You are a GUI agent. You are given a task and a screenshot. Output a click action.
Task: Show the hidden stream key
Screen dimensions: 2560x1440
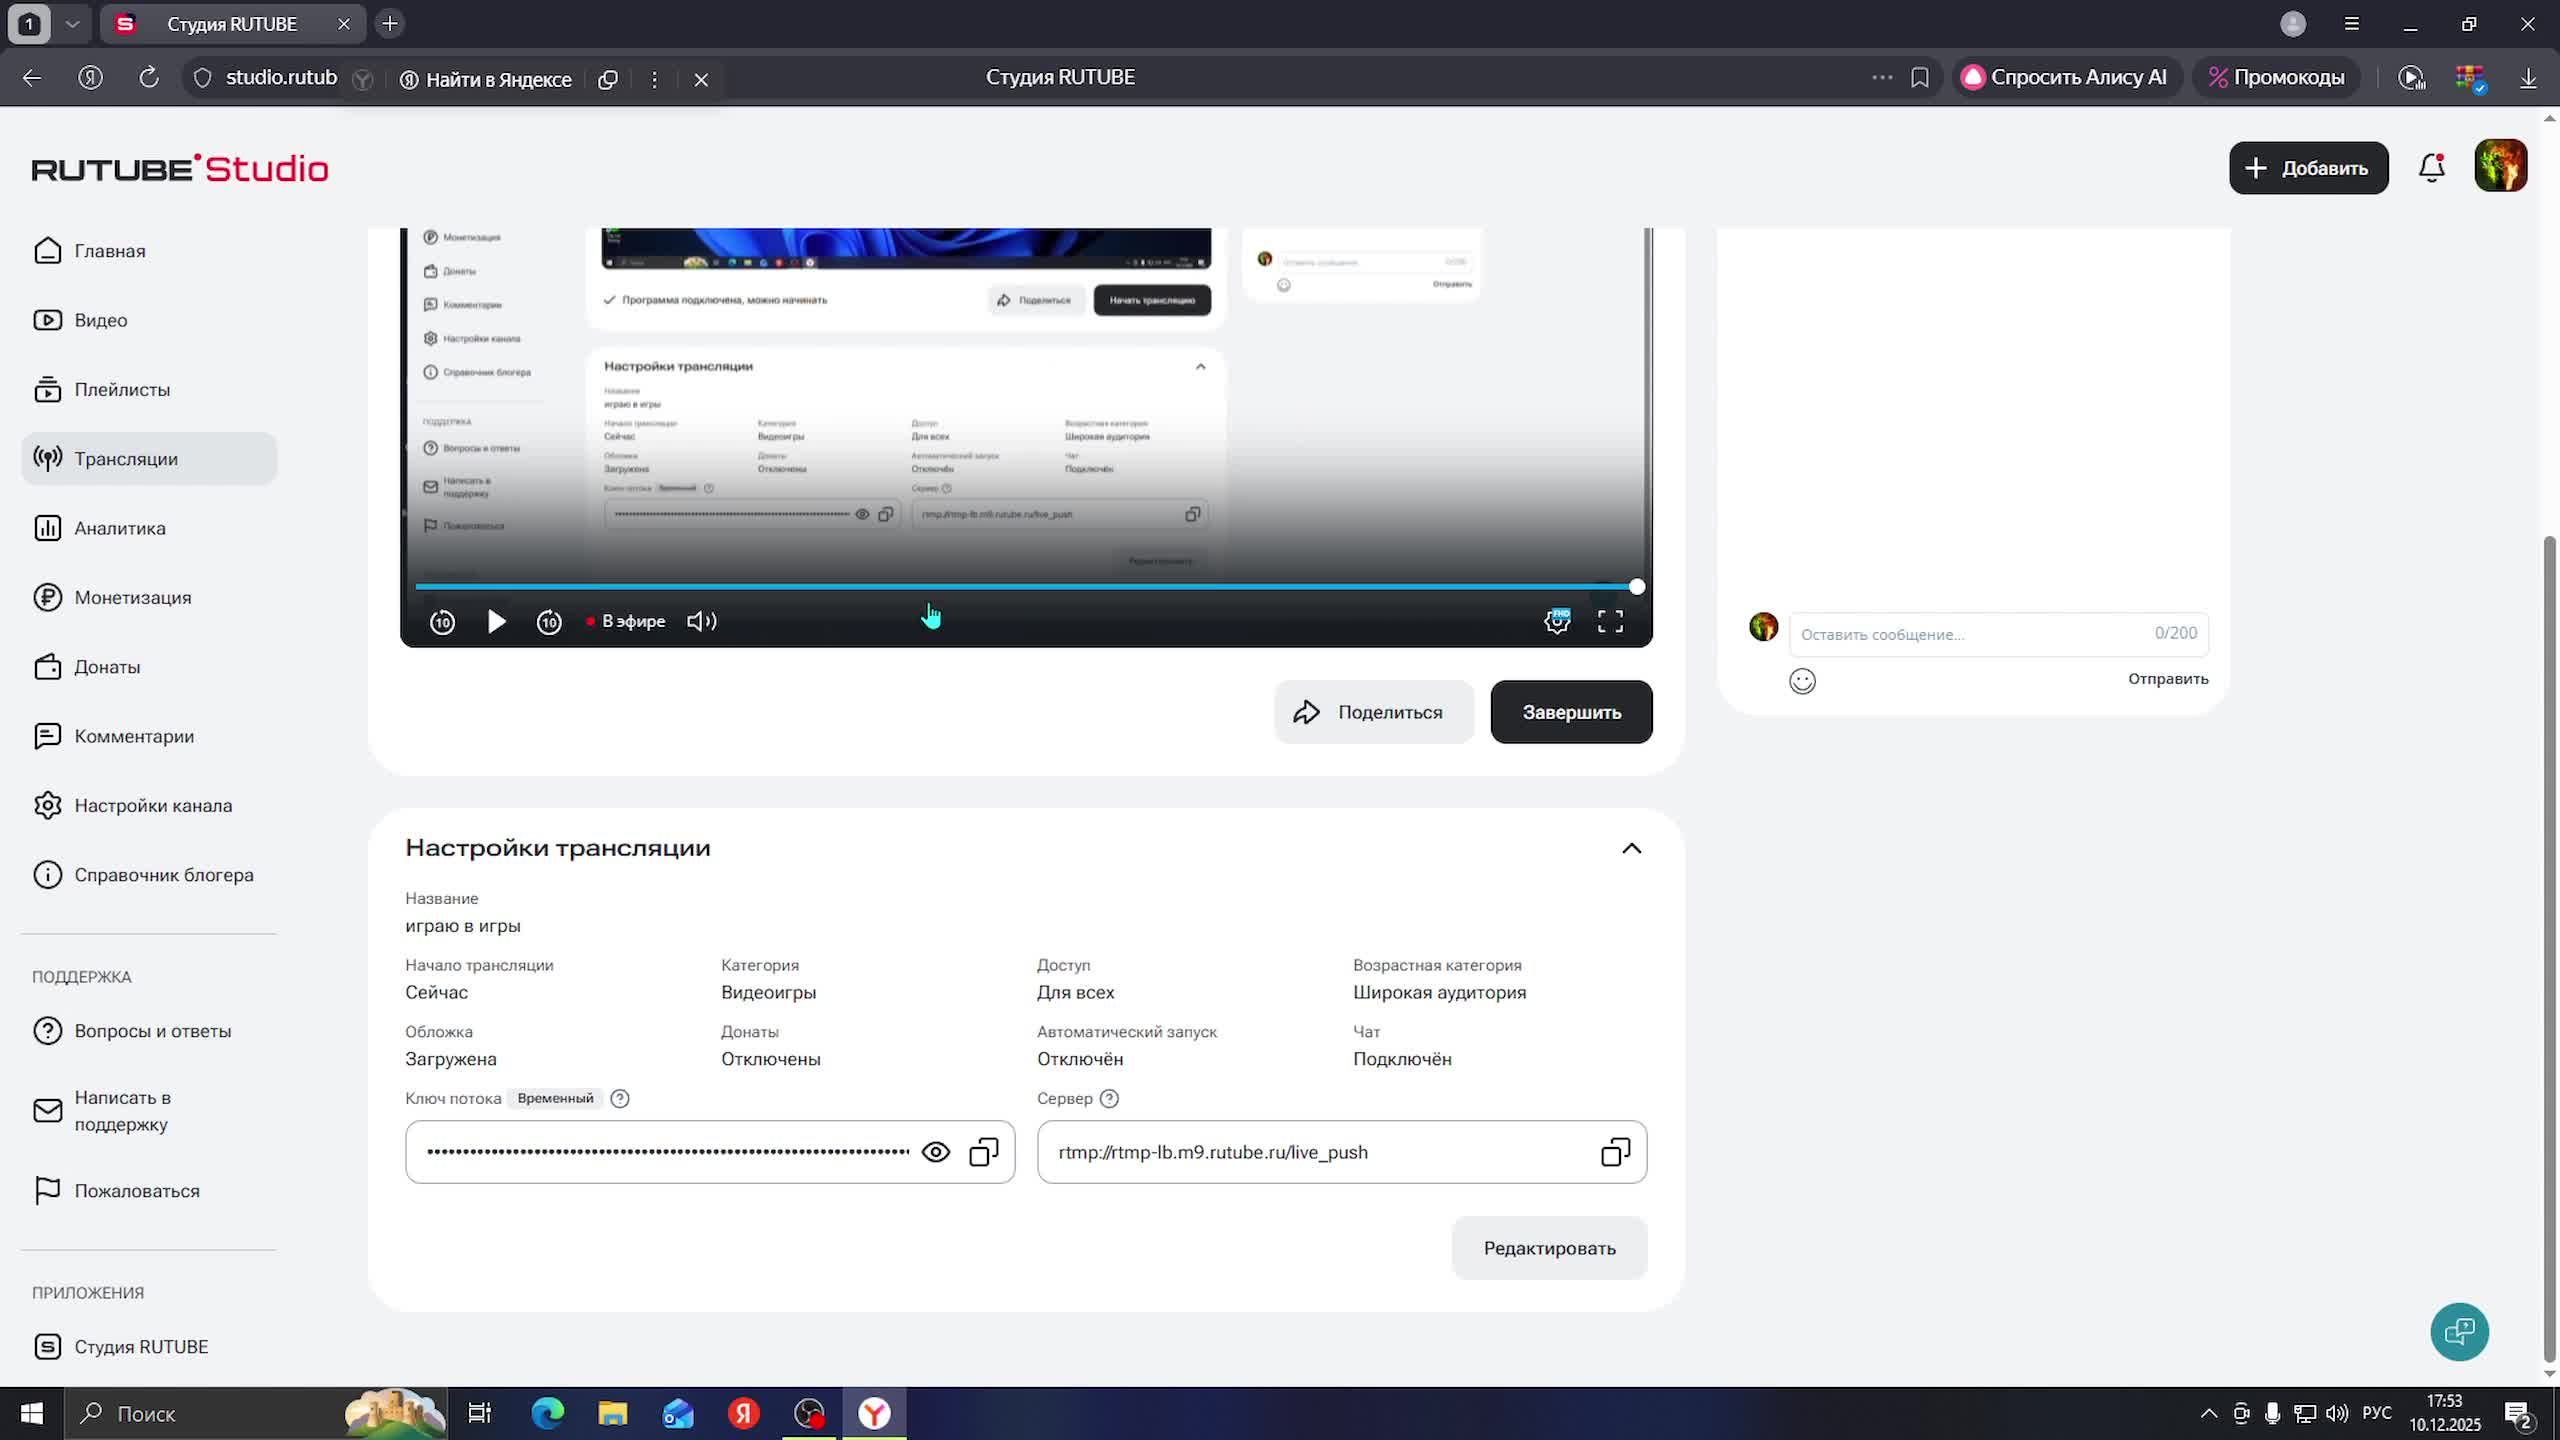tap(935, 1152)
